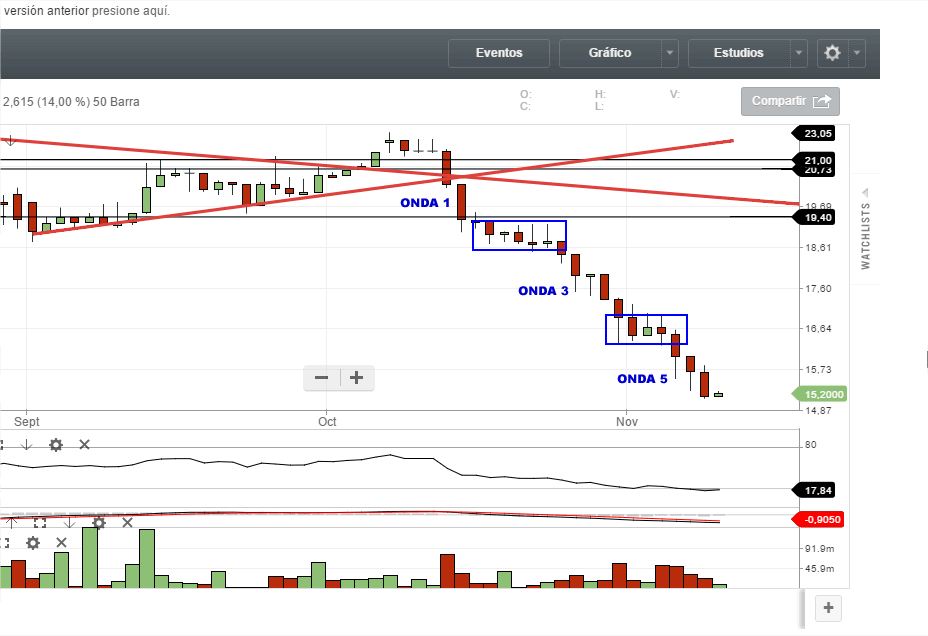Select the 21,00 price level tag
The height and width of the screenshot is (636, 928).
813,160
